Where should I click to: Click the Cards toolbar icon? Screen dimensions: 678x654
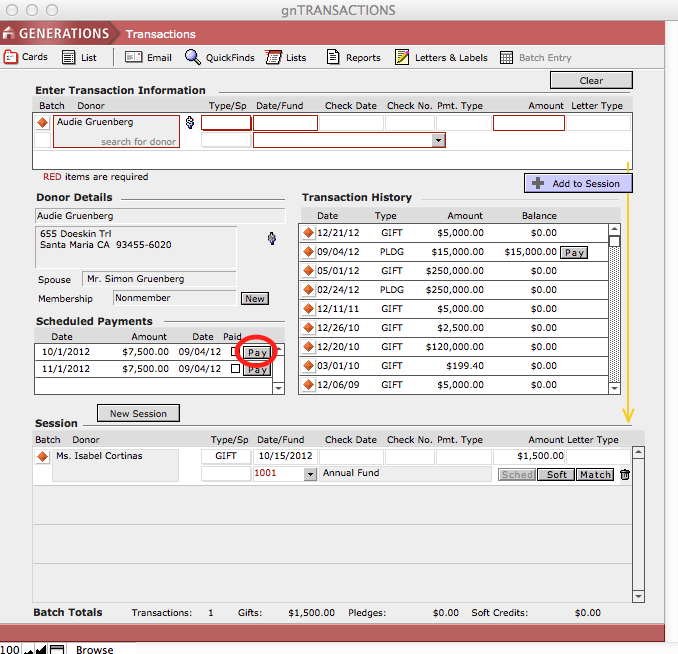point(11,57)
